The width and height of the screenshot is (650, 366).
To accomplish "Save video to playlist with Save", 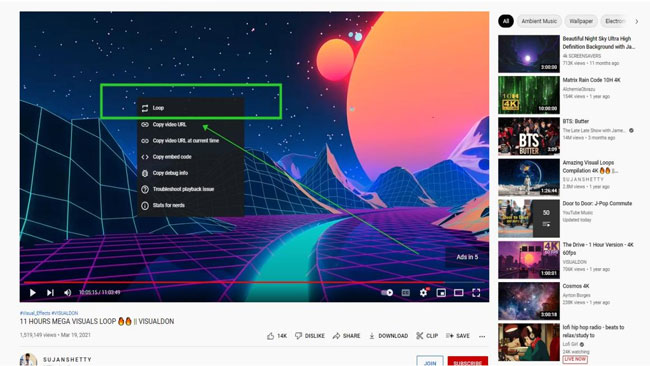I will point(458,336).
